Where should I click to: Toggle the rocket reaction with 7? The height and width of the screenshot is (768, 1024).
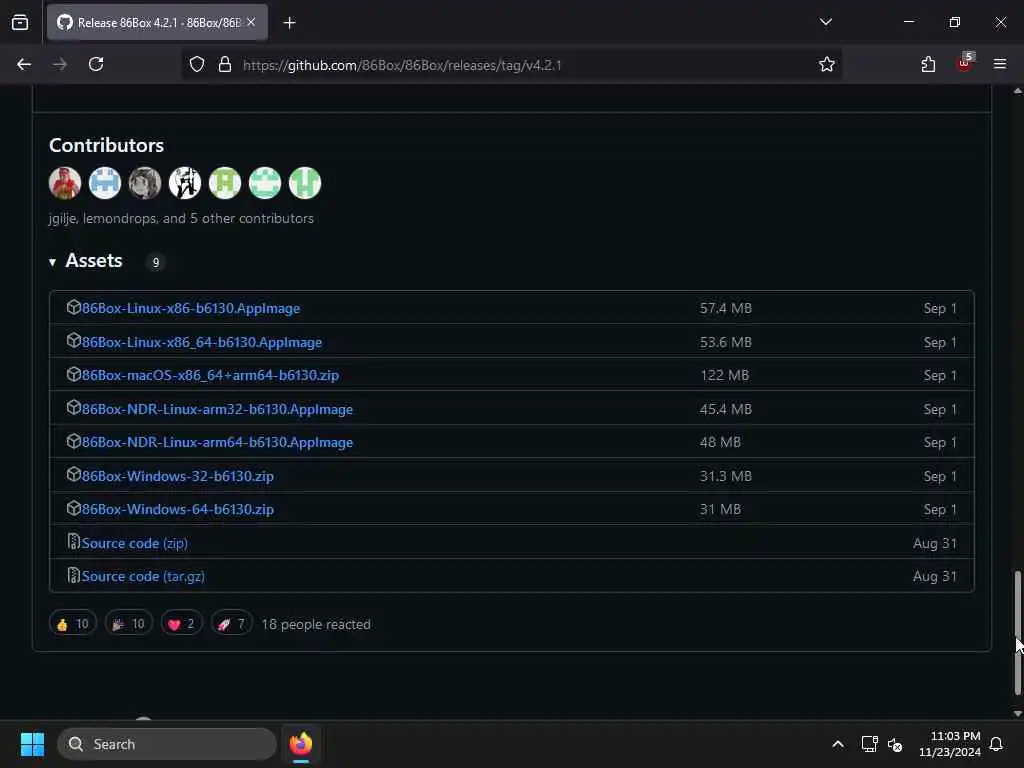[231, 624]
